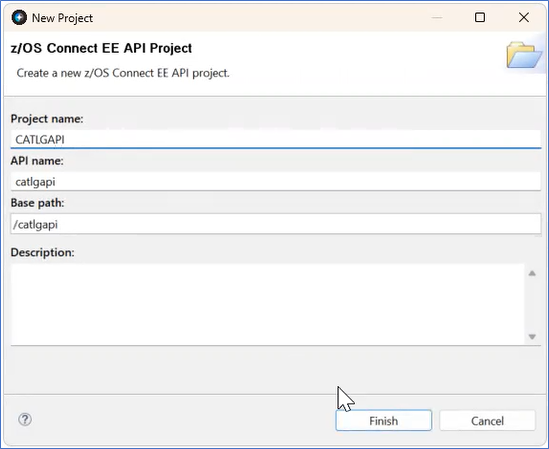This screenshot has height=449, width=549.
Task: Cancel the New Project dialog
Action: [x=487, y=420]
